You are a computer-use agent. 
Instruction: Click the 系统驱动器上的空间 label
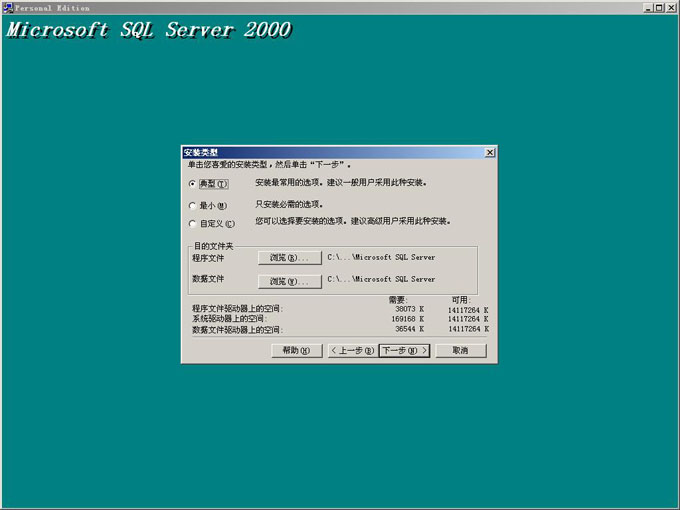[229, 319]
